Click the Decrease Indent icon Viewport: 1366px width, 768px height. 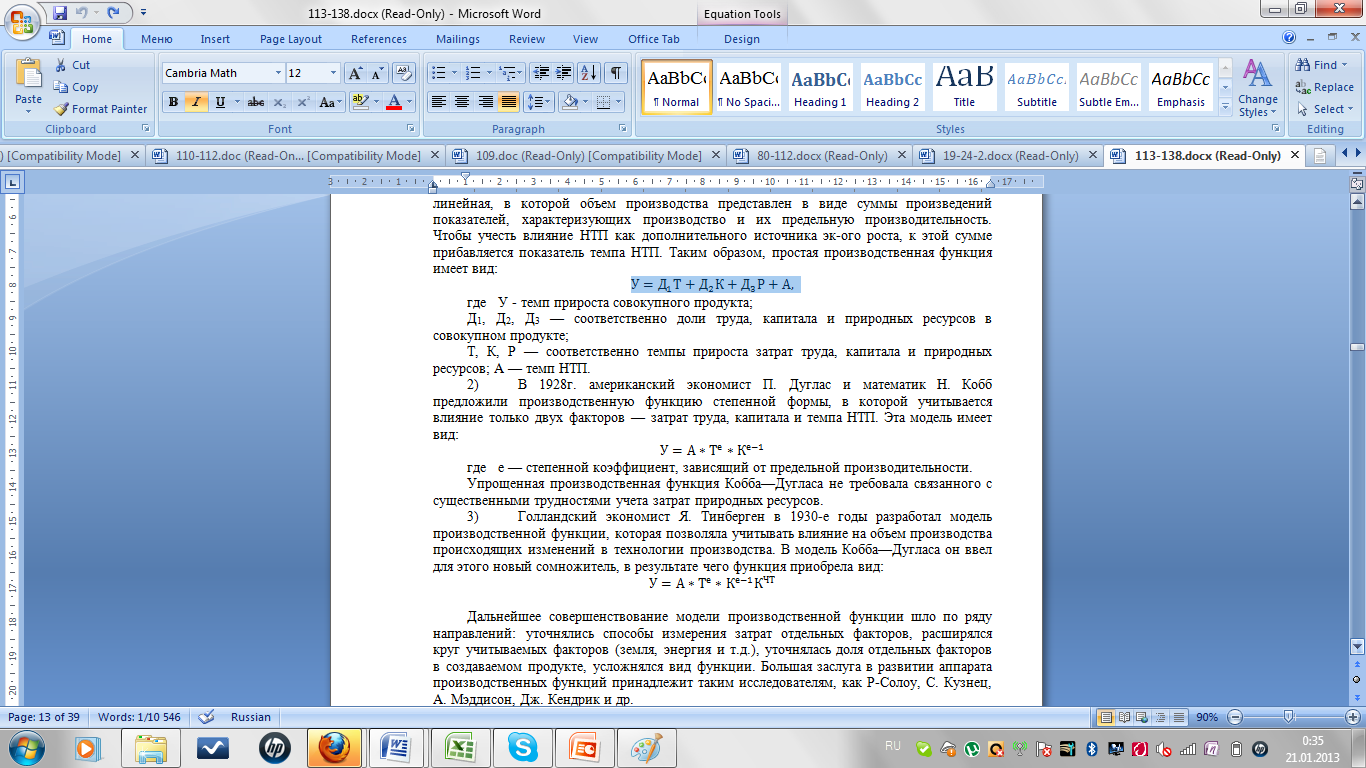point(541,73)
